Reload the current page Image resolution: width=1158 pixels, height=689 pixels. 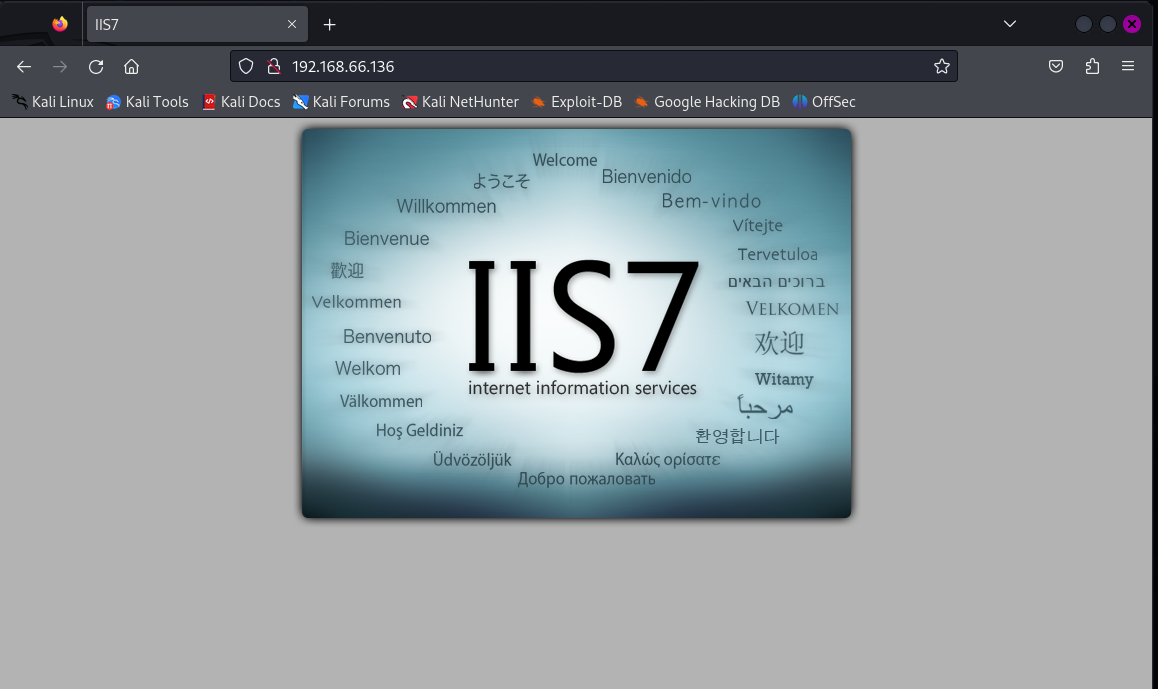tap(96, 66)
